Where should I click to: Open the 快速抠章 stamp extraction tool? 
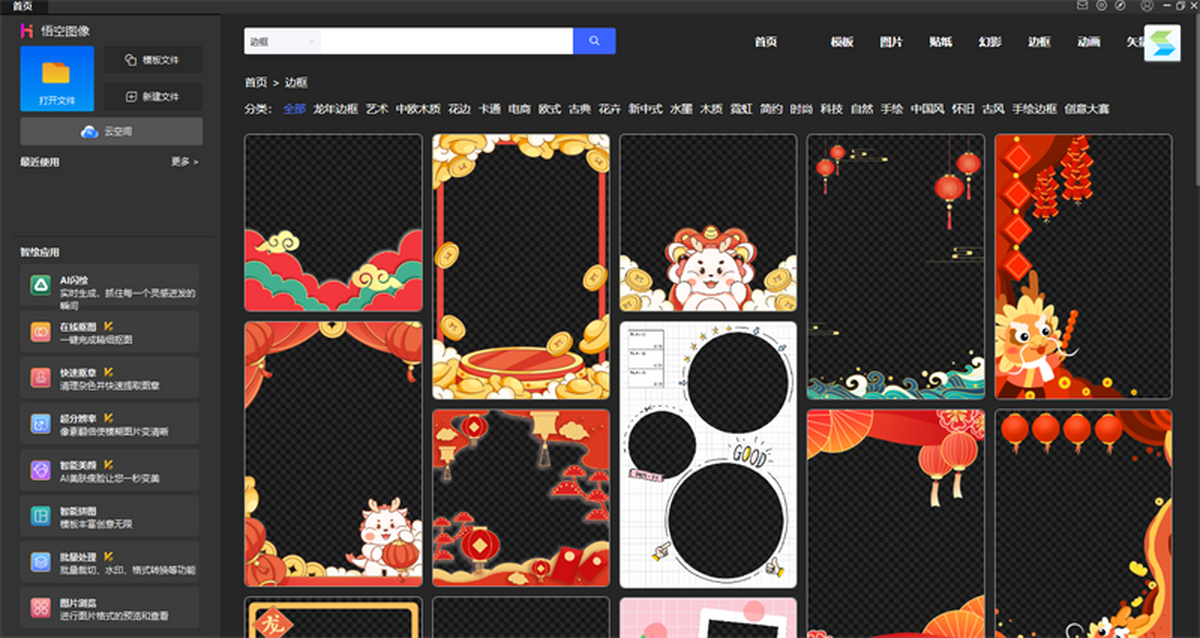(x=110, y=378)
